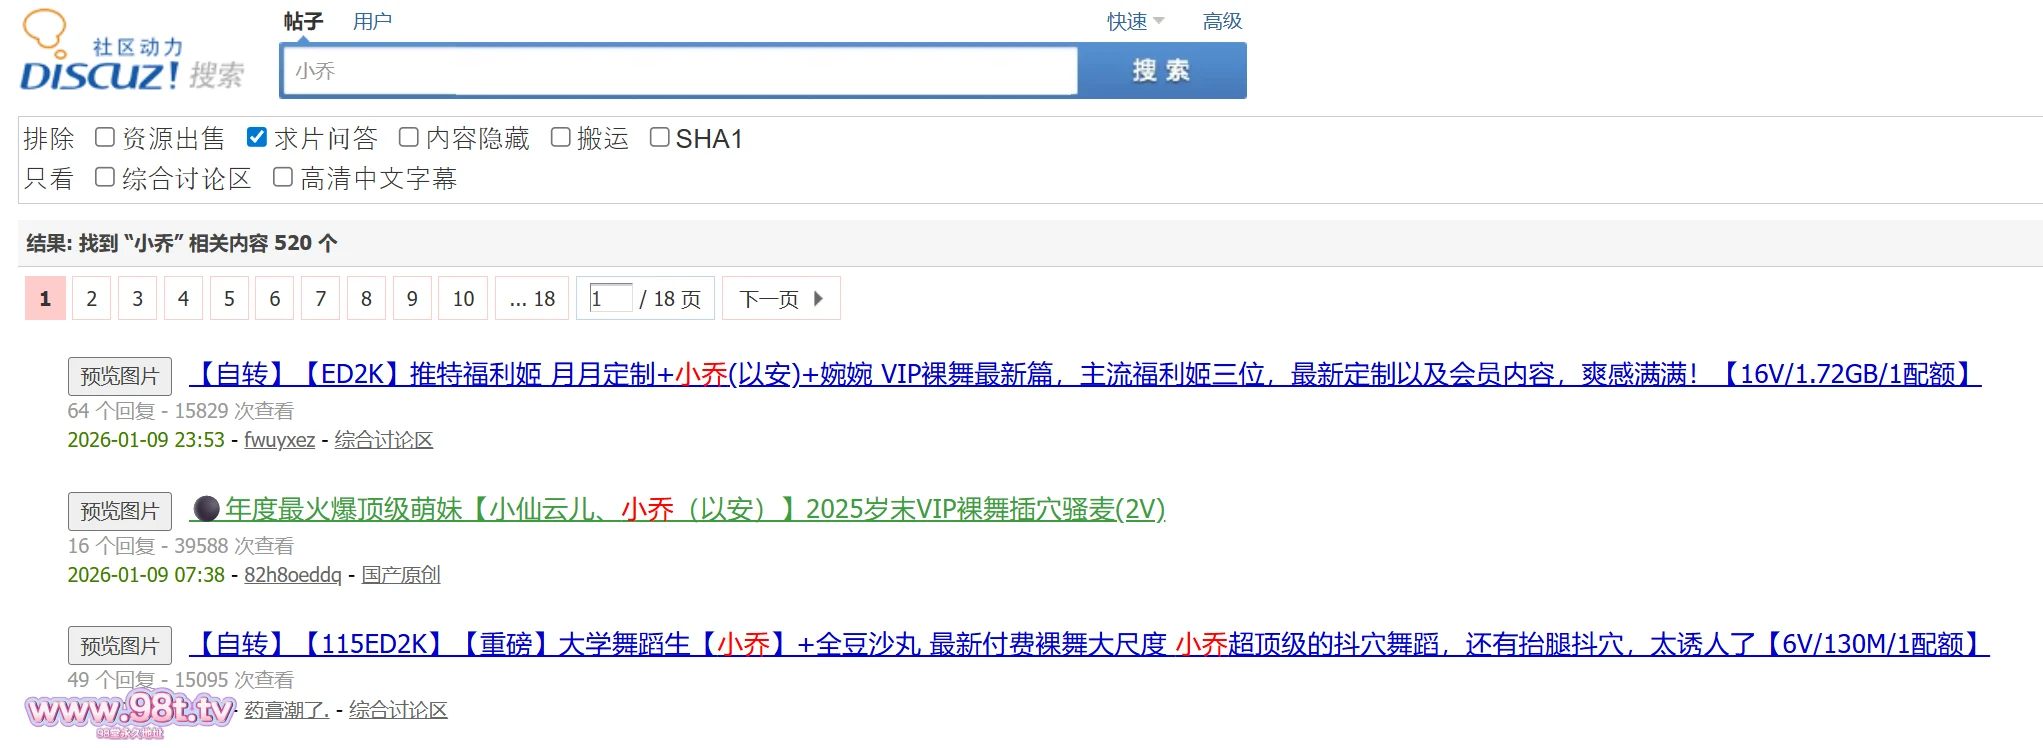2043x748 pixels.
Task: Switch to the 用户 search tab
Action: 372,21
